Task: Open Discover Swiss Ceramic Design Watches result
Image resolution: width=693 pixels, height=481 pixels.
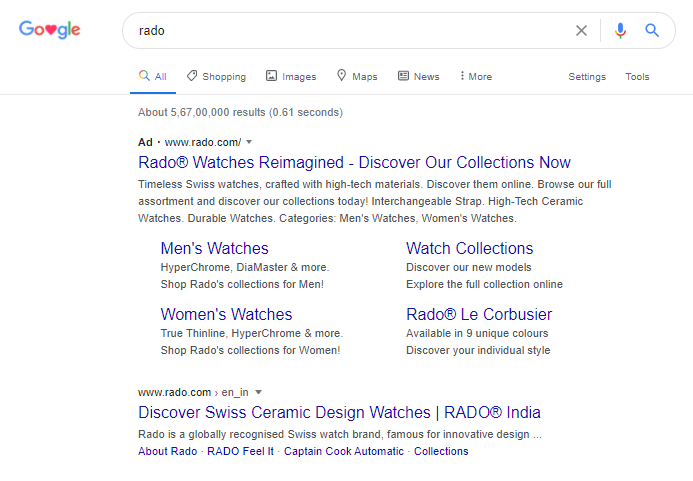Action: [339, 412]
